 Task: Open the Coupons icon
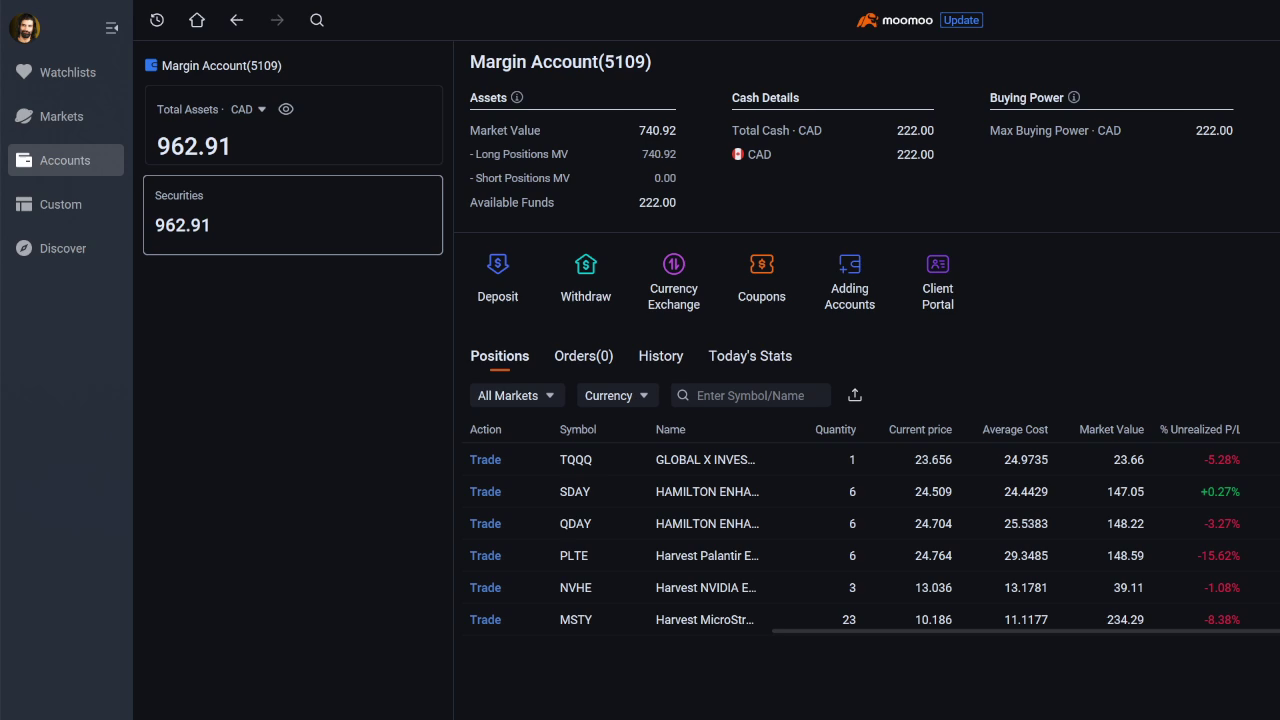pos(761,265)
